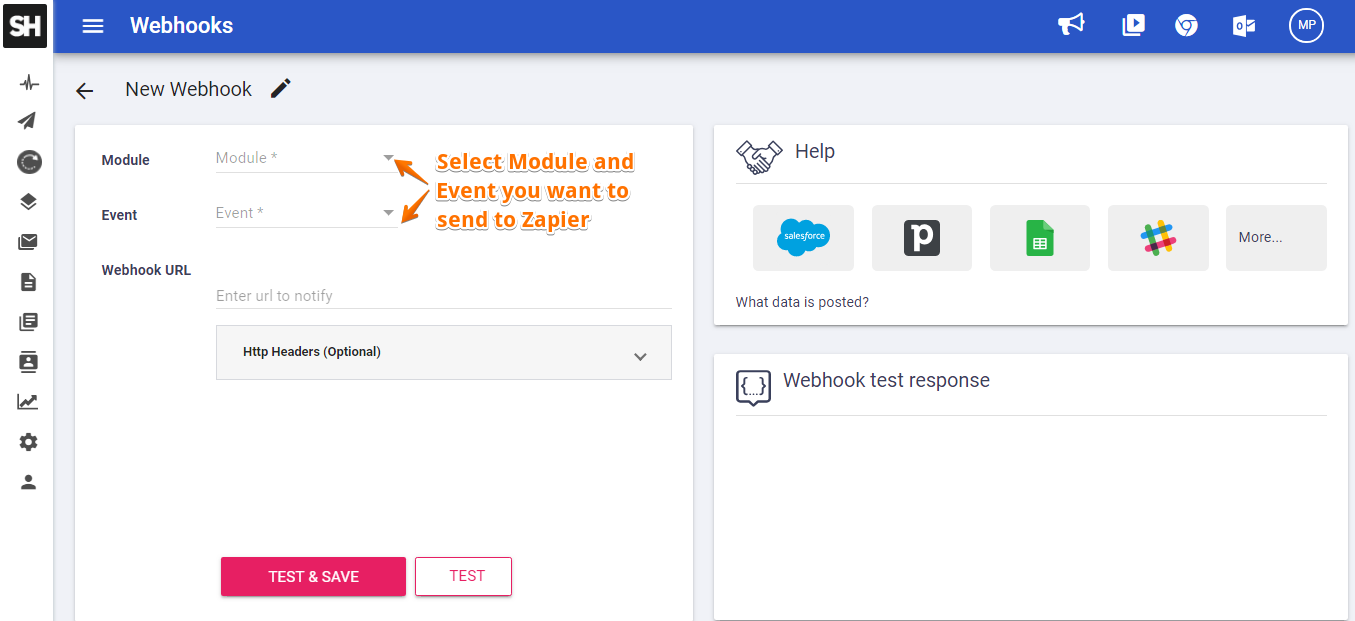Edit webhook name with pencil icon
The width and height of the screenshot is (1355, 621).
[x=281, y=89]
